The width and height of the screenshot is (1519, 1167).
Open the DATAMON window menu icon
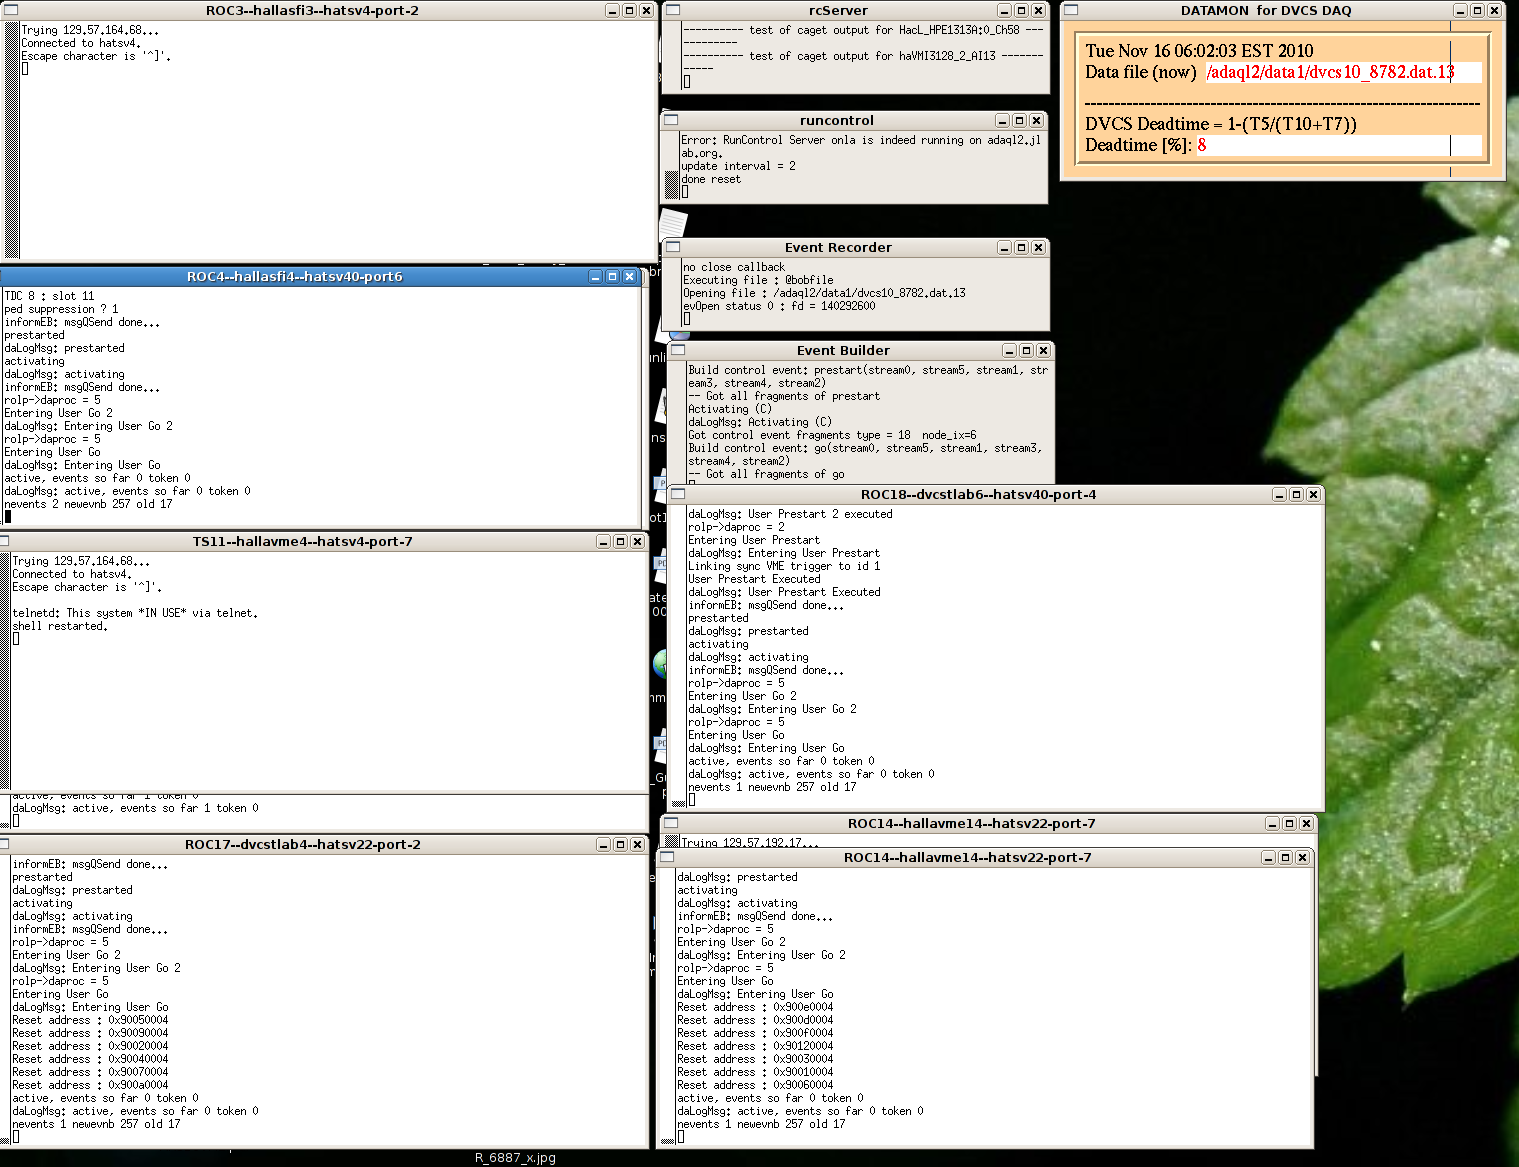point(1071,10)
